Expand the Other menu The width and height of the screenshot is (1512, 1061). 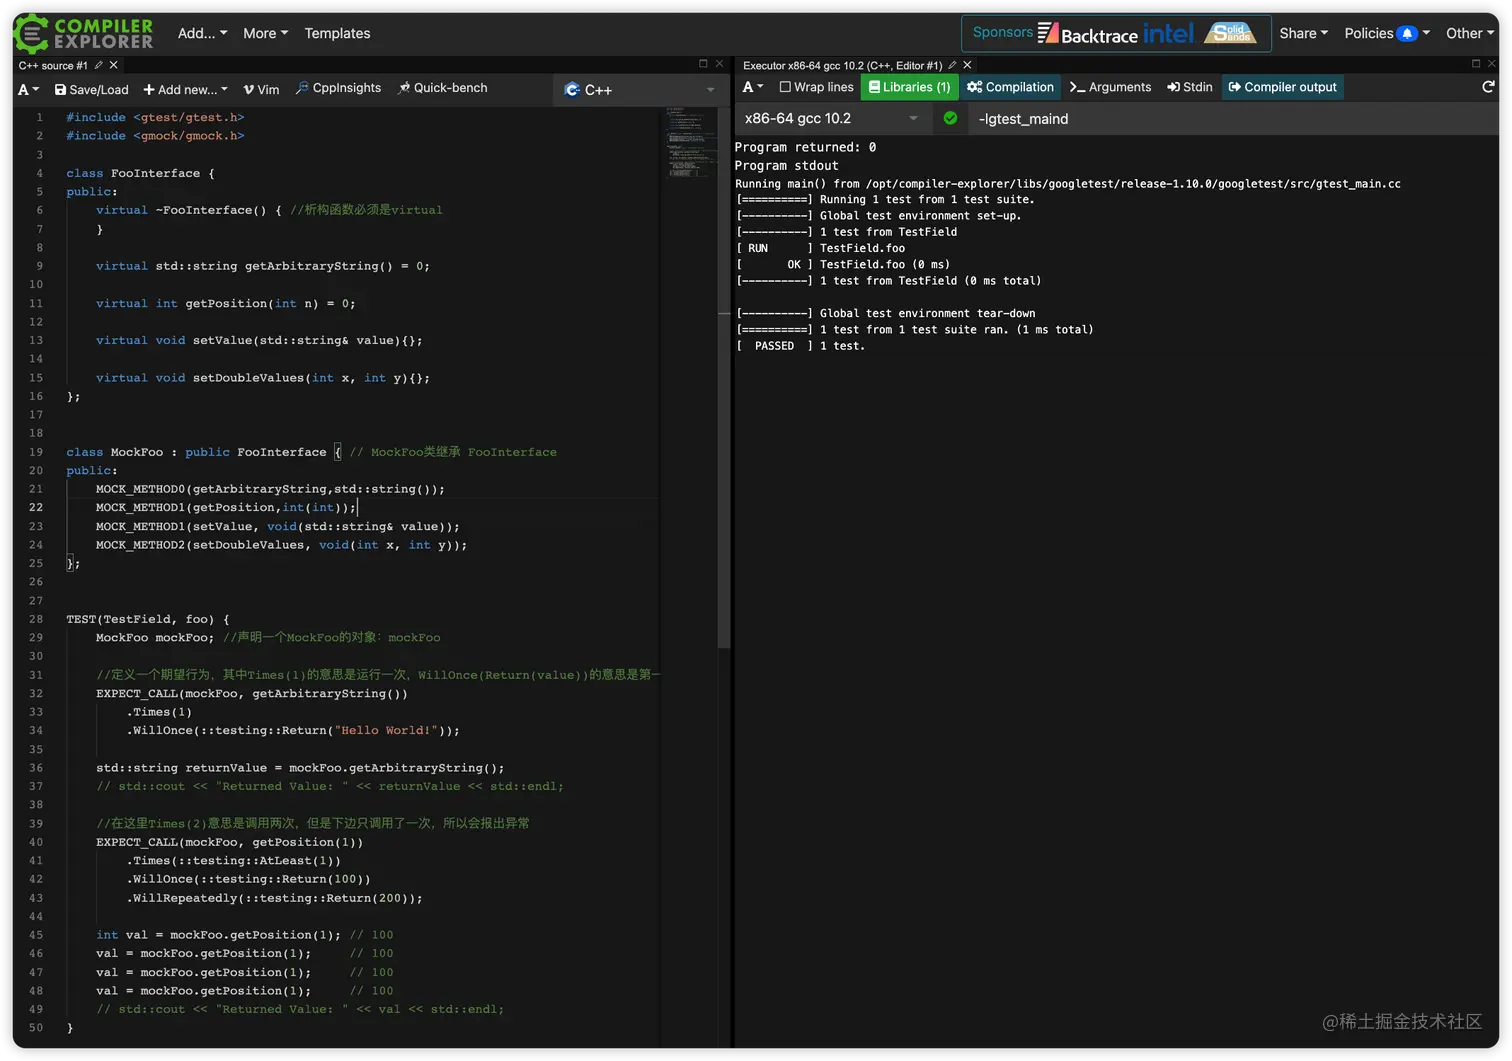tap(1469, 33)
